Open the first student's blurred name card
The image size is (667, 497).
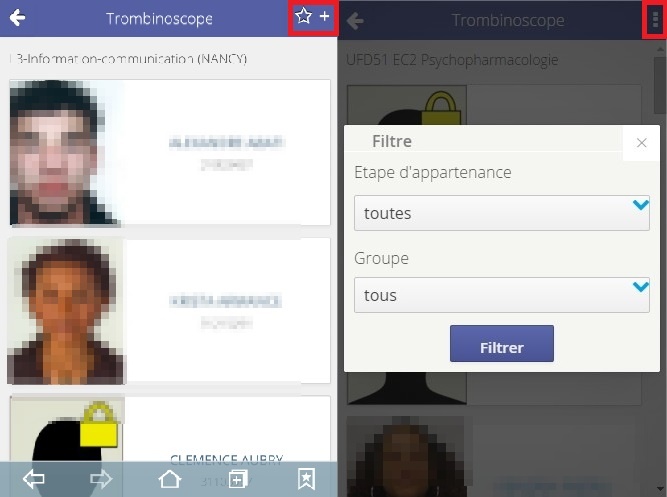coord(227,152)
